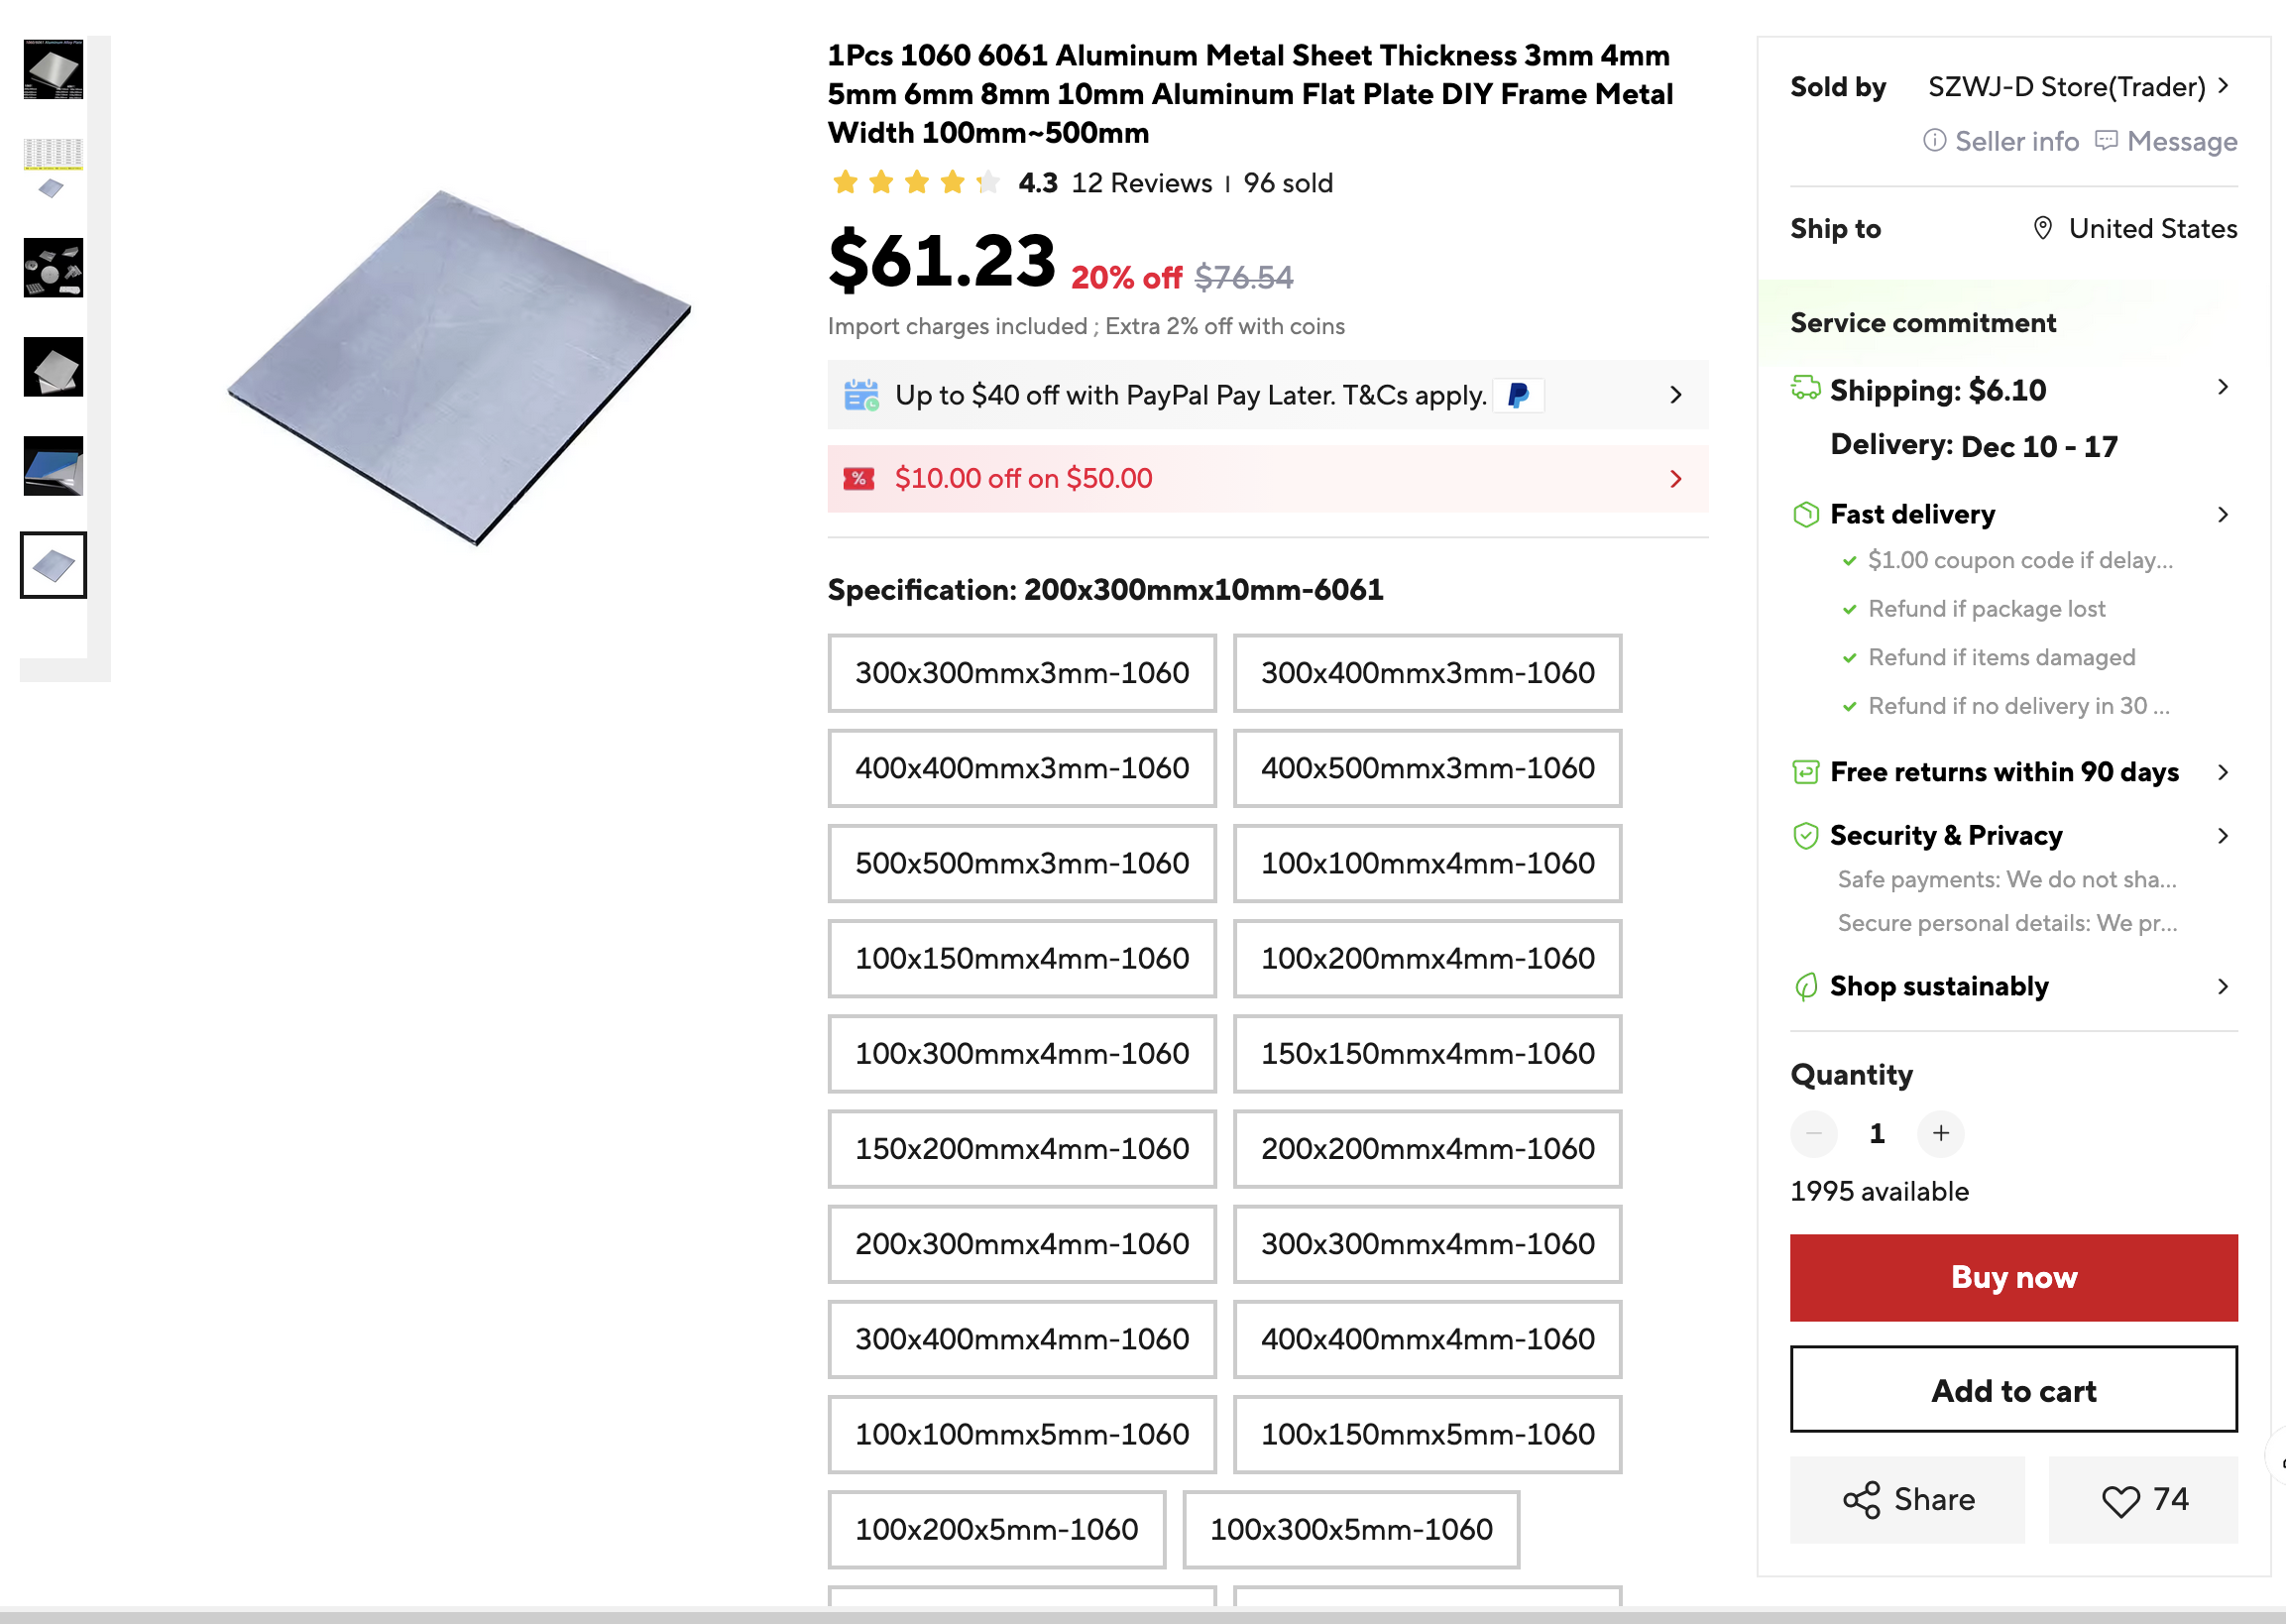Click the red coupon percent icon
Screen dimensions: 2286x1624
[x=859, y=479]
